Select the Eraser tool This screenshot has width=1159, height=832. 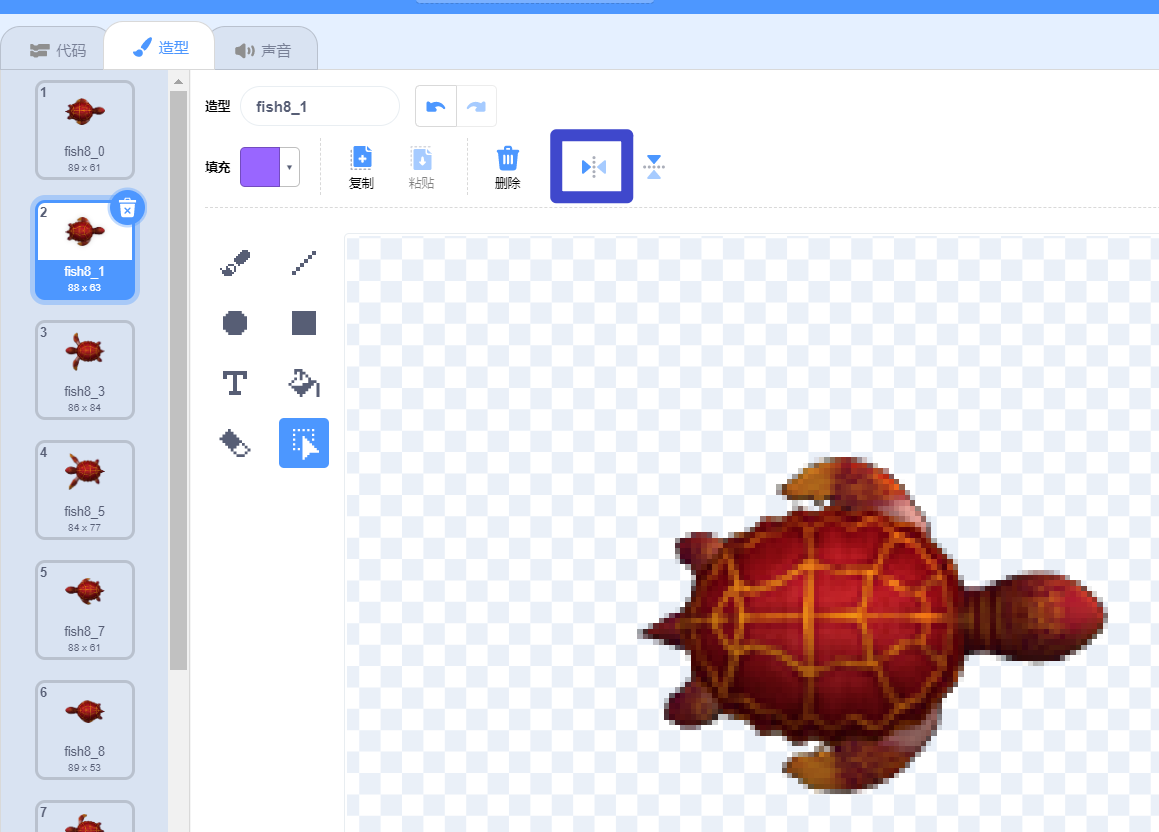click(x=235, y=442)
